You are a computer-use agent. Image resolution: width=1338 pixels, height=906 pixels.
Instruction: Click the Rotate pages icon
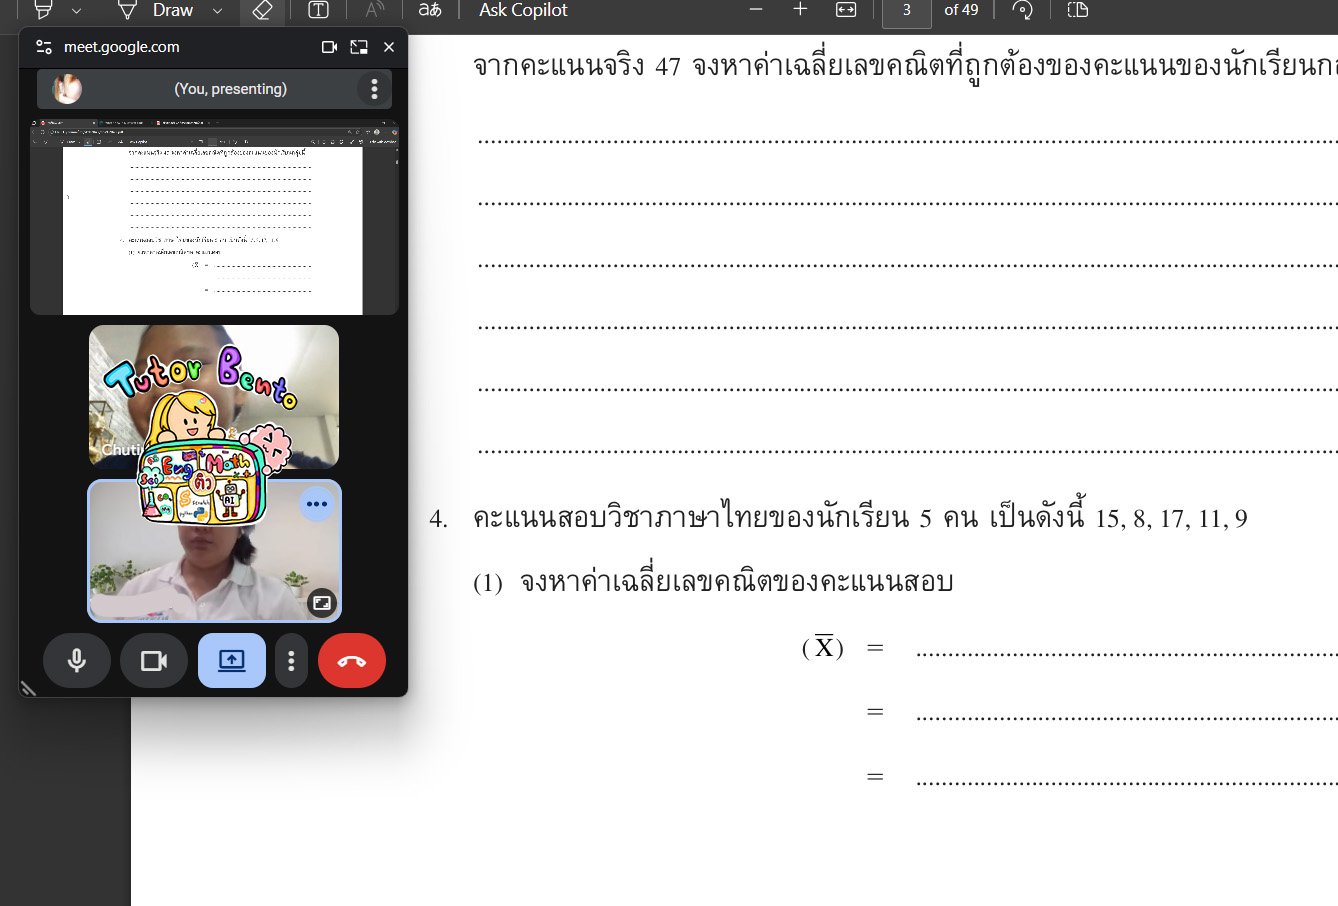(1021, 10)
